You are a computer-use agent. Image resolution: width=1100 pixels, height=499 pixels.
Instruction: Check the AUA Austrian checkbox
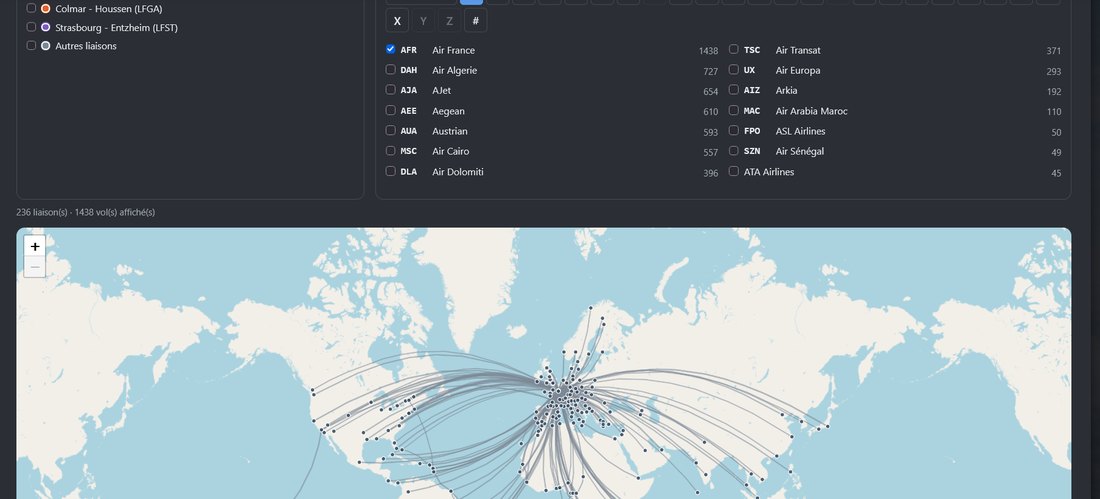(391, 131)
